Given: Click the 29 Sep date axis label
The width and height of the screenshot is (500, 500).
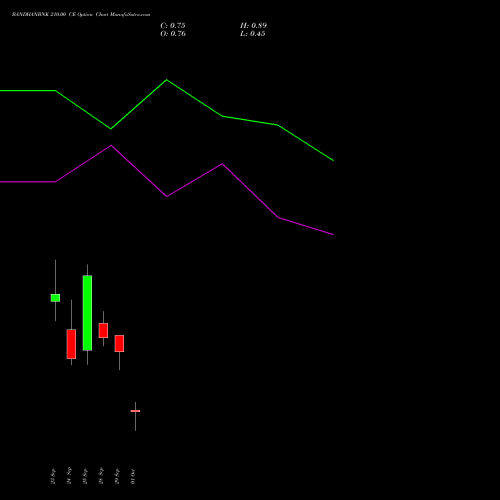Looking at the screenshot, I should tap(117, 476).
